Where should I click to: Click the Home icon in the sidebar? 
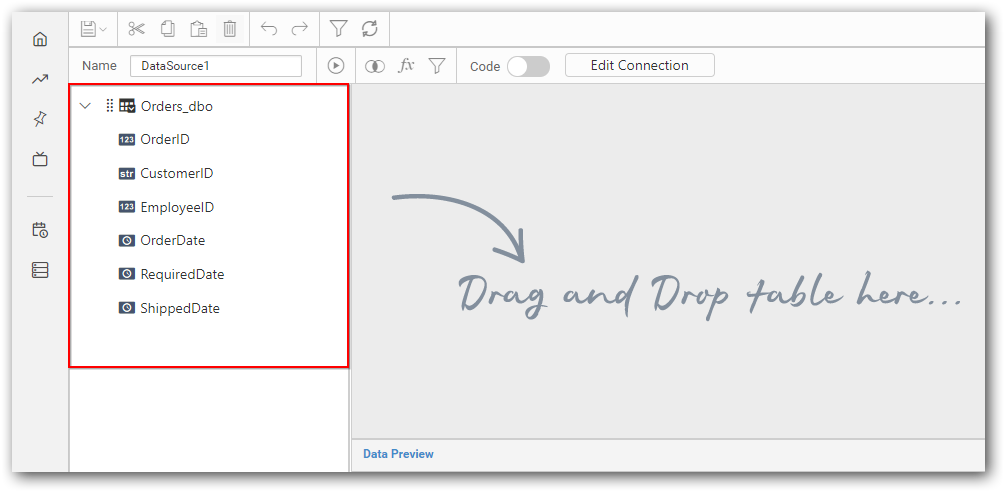click(40, 39)
